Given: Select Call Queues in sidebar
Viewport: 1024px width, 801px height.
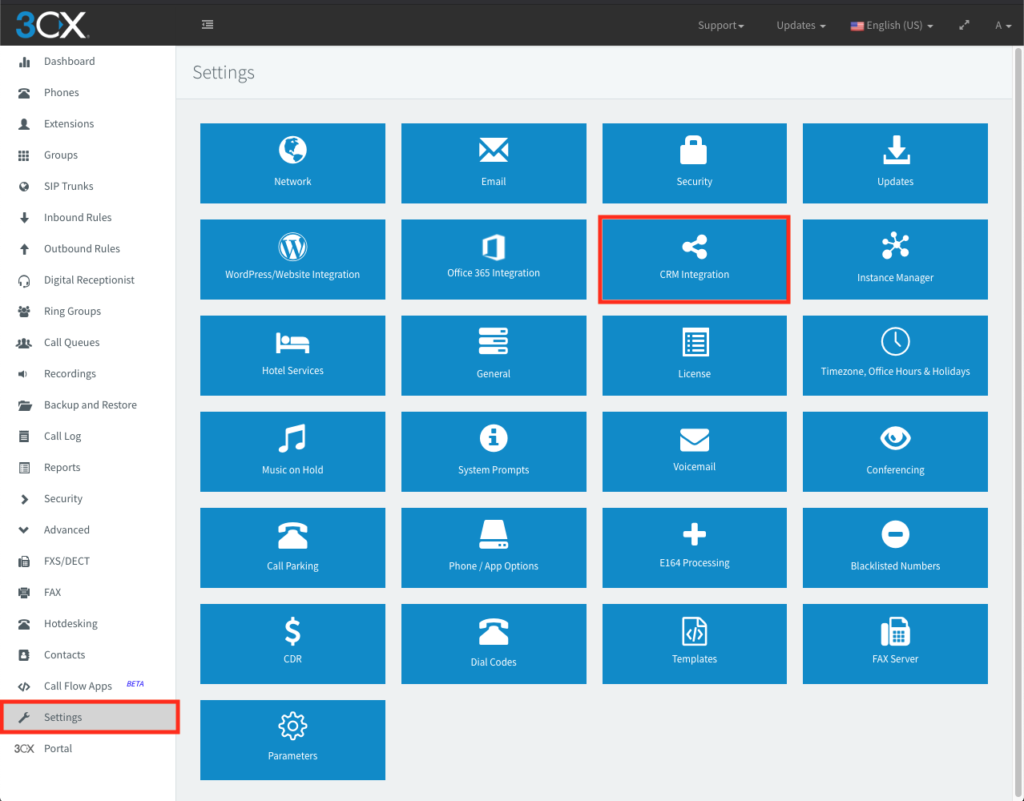Looking at the screenshot, I should tap(88, 343).
